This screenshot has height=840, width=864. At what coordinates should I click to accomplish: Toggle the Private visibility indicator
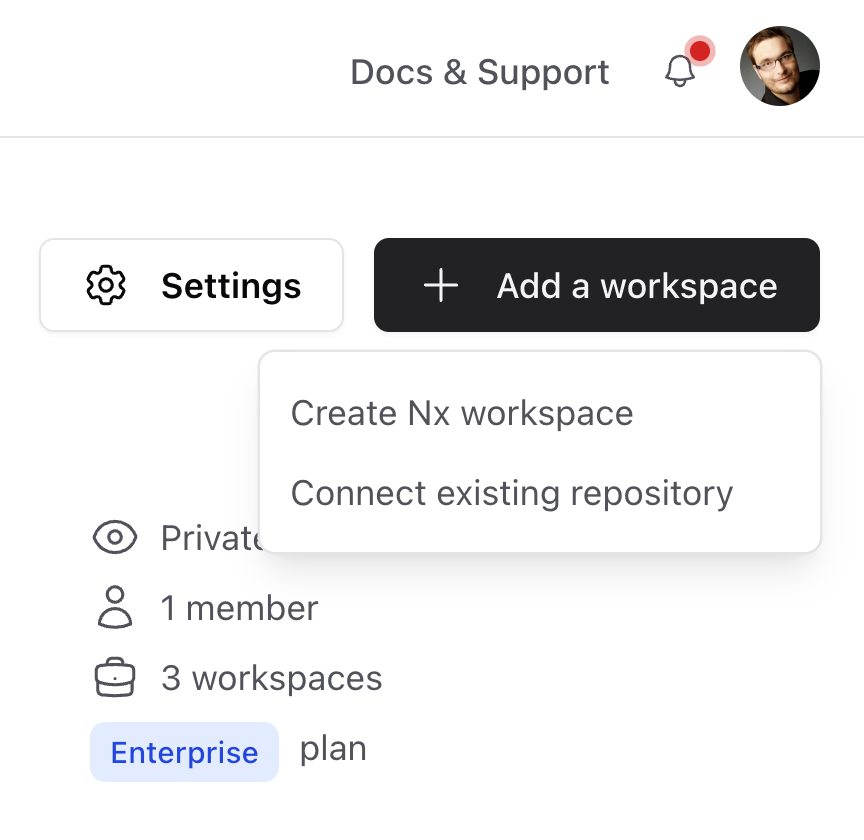pos(115,538)
